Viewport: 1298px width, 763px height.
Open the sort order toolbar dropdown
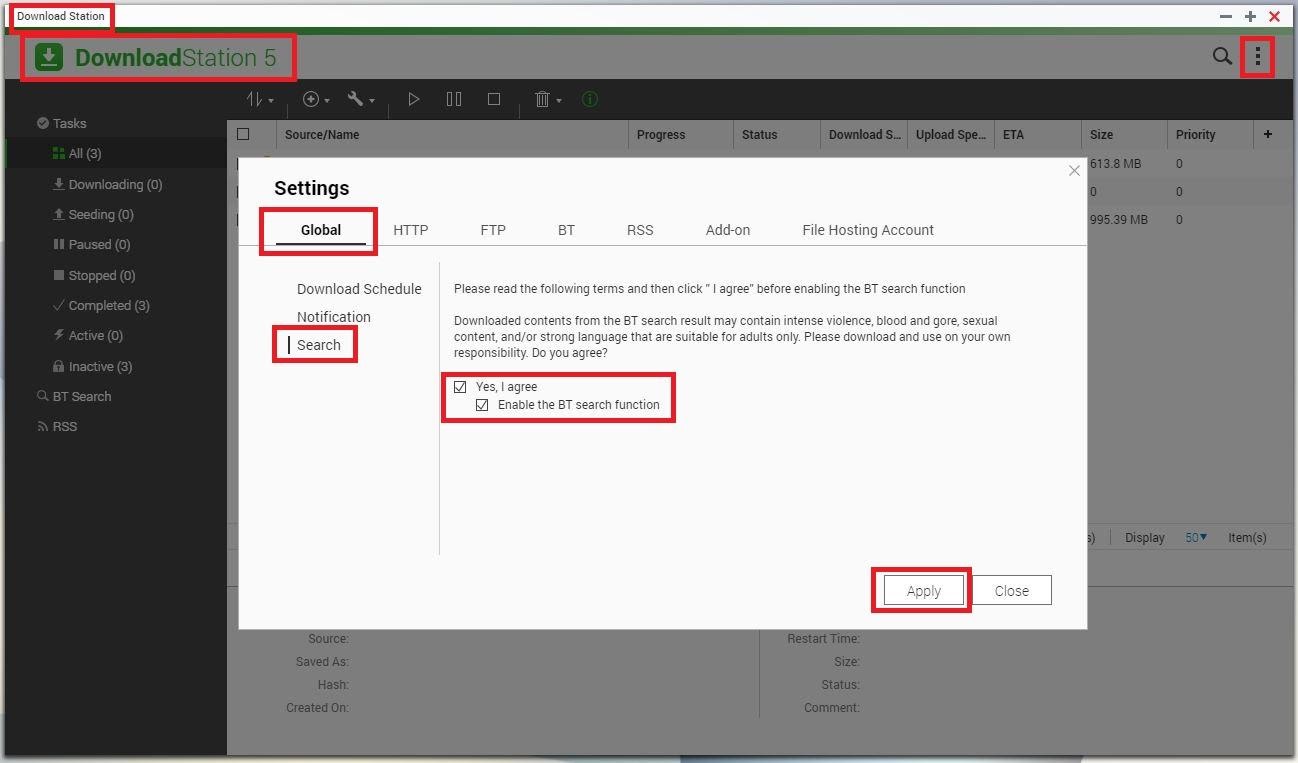click(260, 99)
